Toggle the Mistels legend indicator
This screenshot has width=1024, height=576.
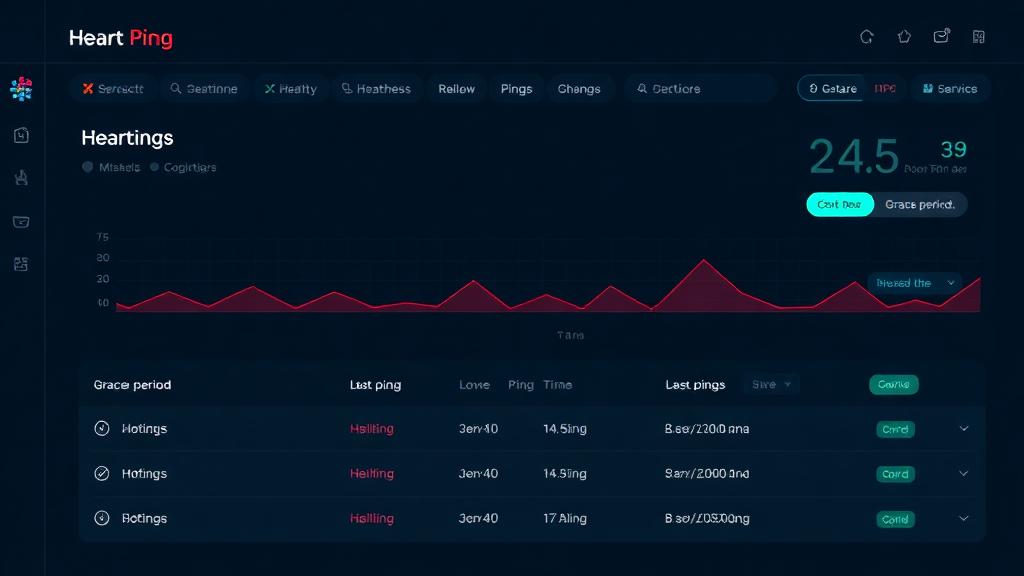(88, 167)
